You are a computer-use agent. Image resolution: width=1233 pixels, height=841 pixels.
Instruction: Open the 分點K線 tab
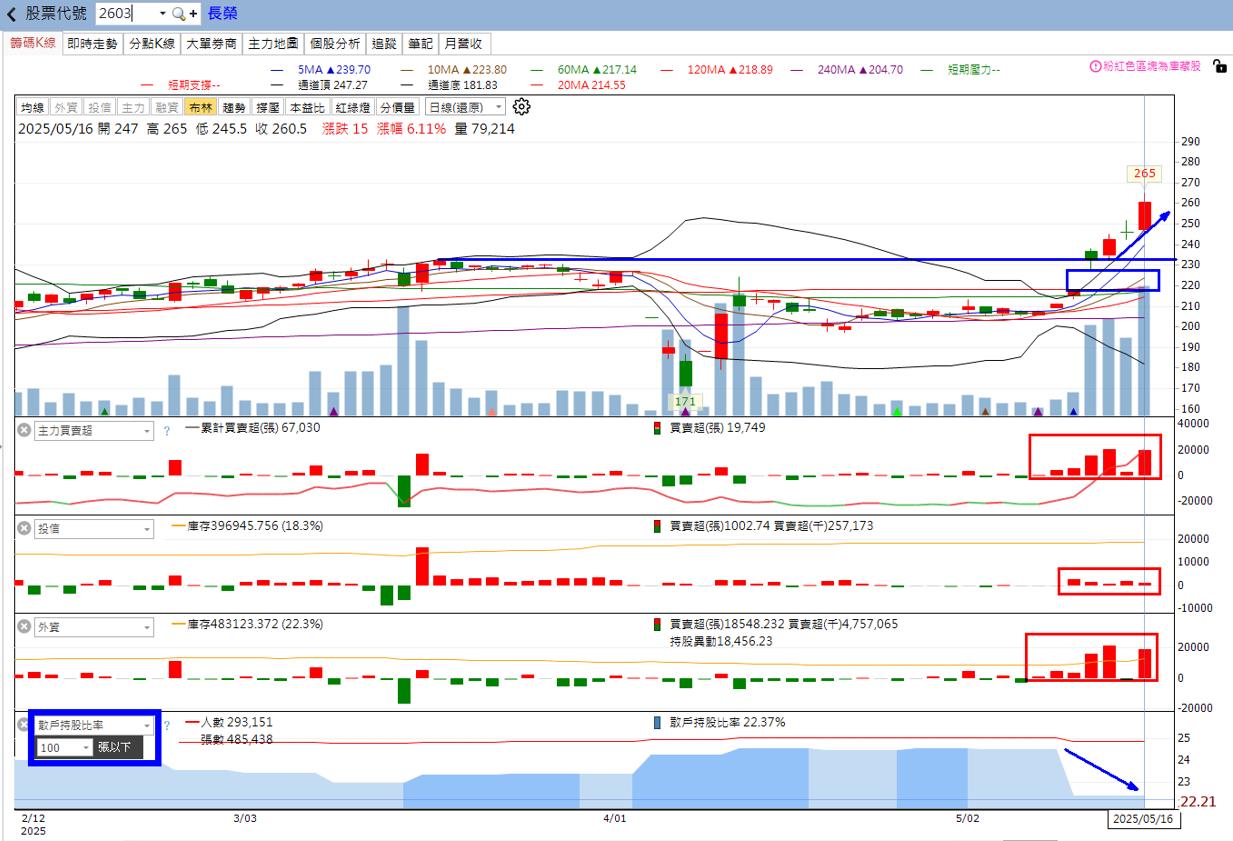(152, 44)
